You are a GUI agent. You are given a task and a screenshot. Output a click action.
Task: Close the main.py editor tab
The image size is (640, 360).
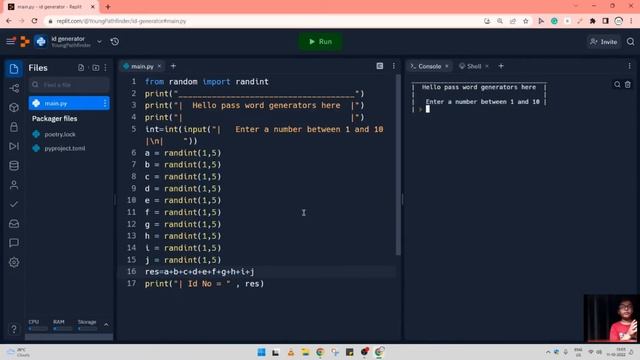160,66
